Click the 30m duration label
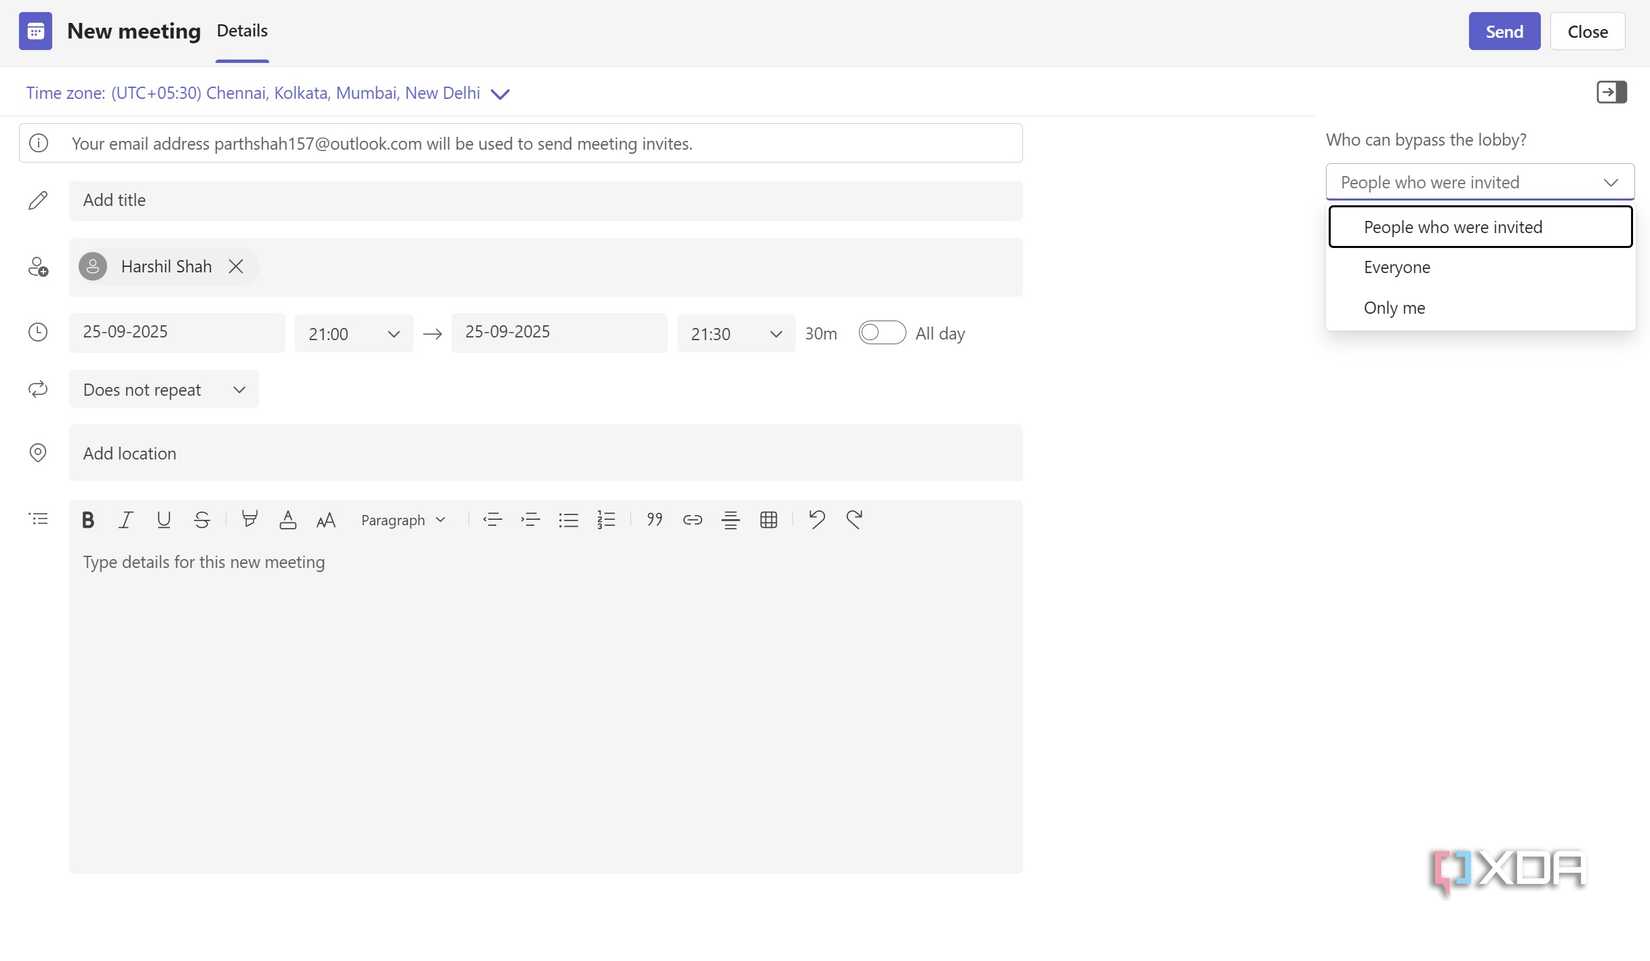 point(821,334)
